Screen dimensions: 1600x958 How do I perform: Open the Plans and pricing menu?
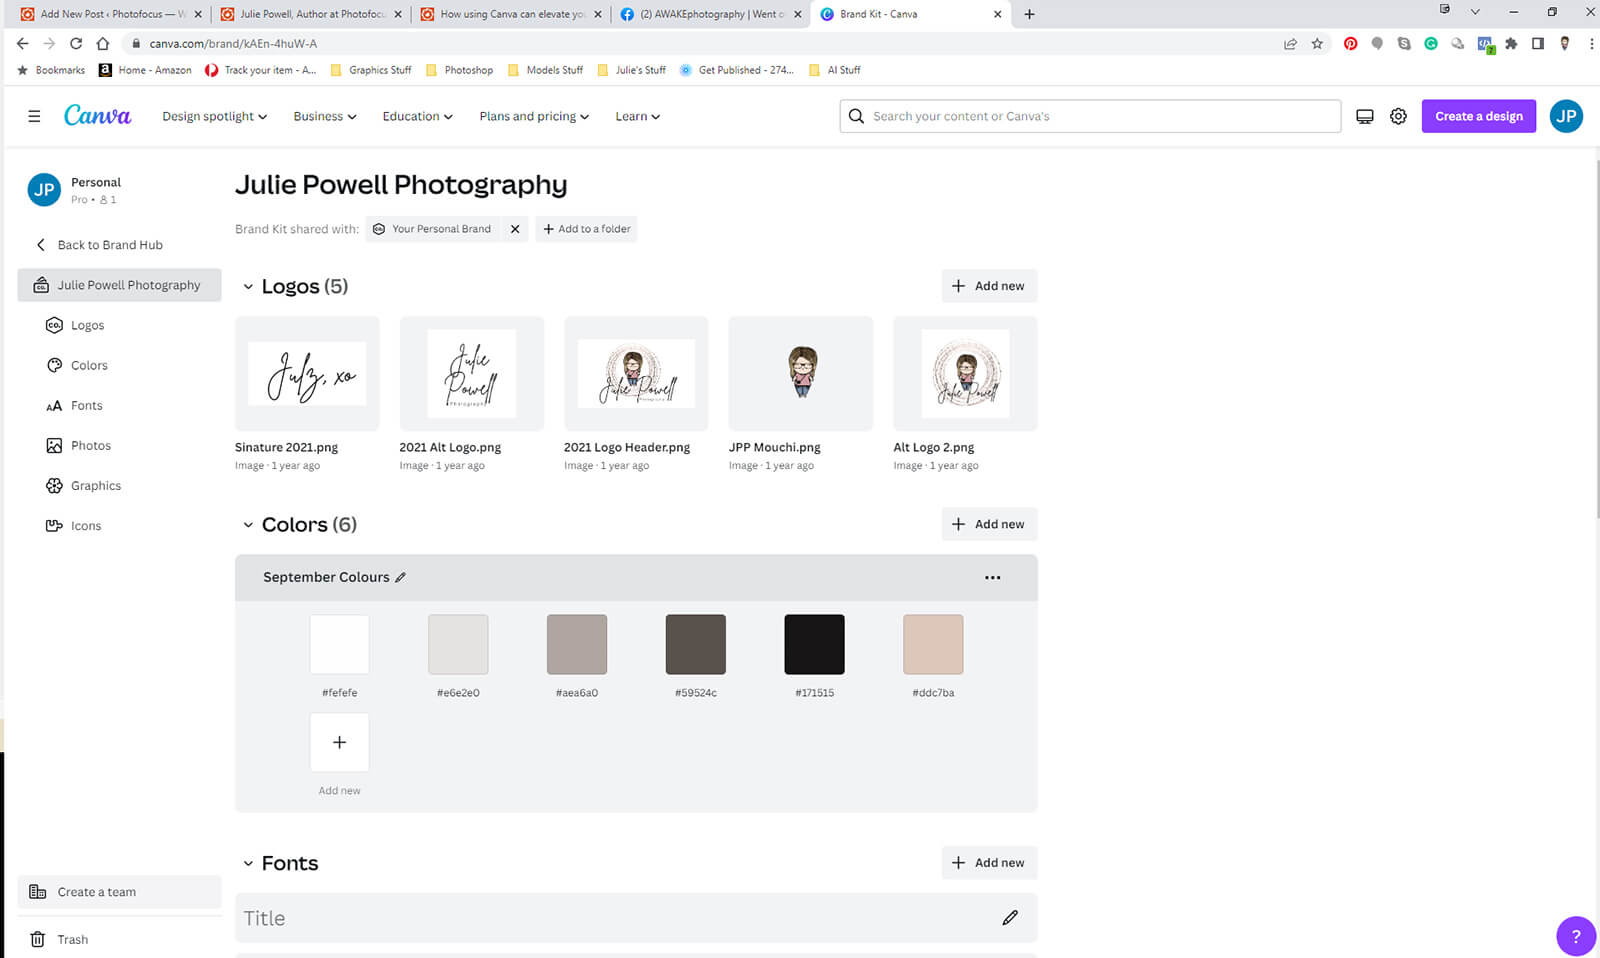(x=533, y=116)
